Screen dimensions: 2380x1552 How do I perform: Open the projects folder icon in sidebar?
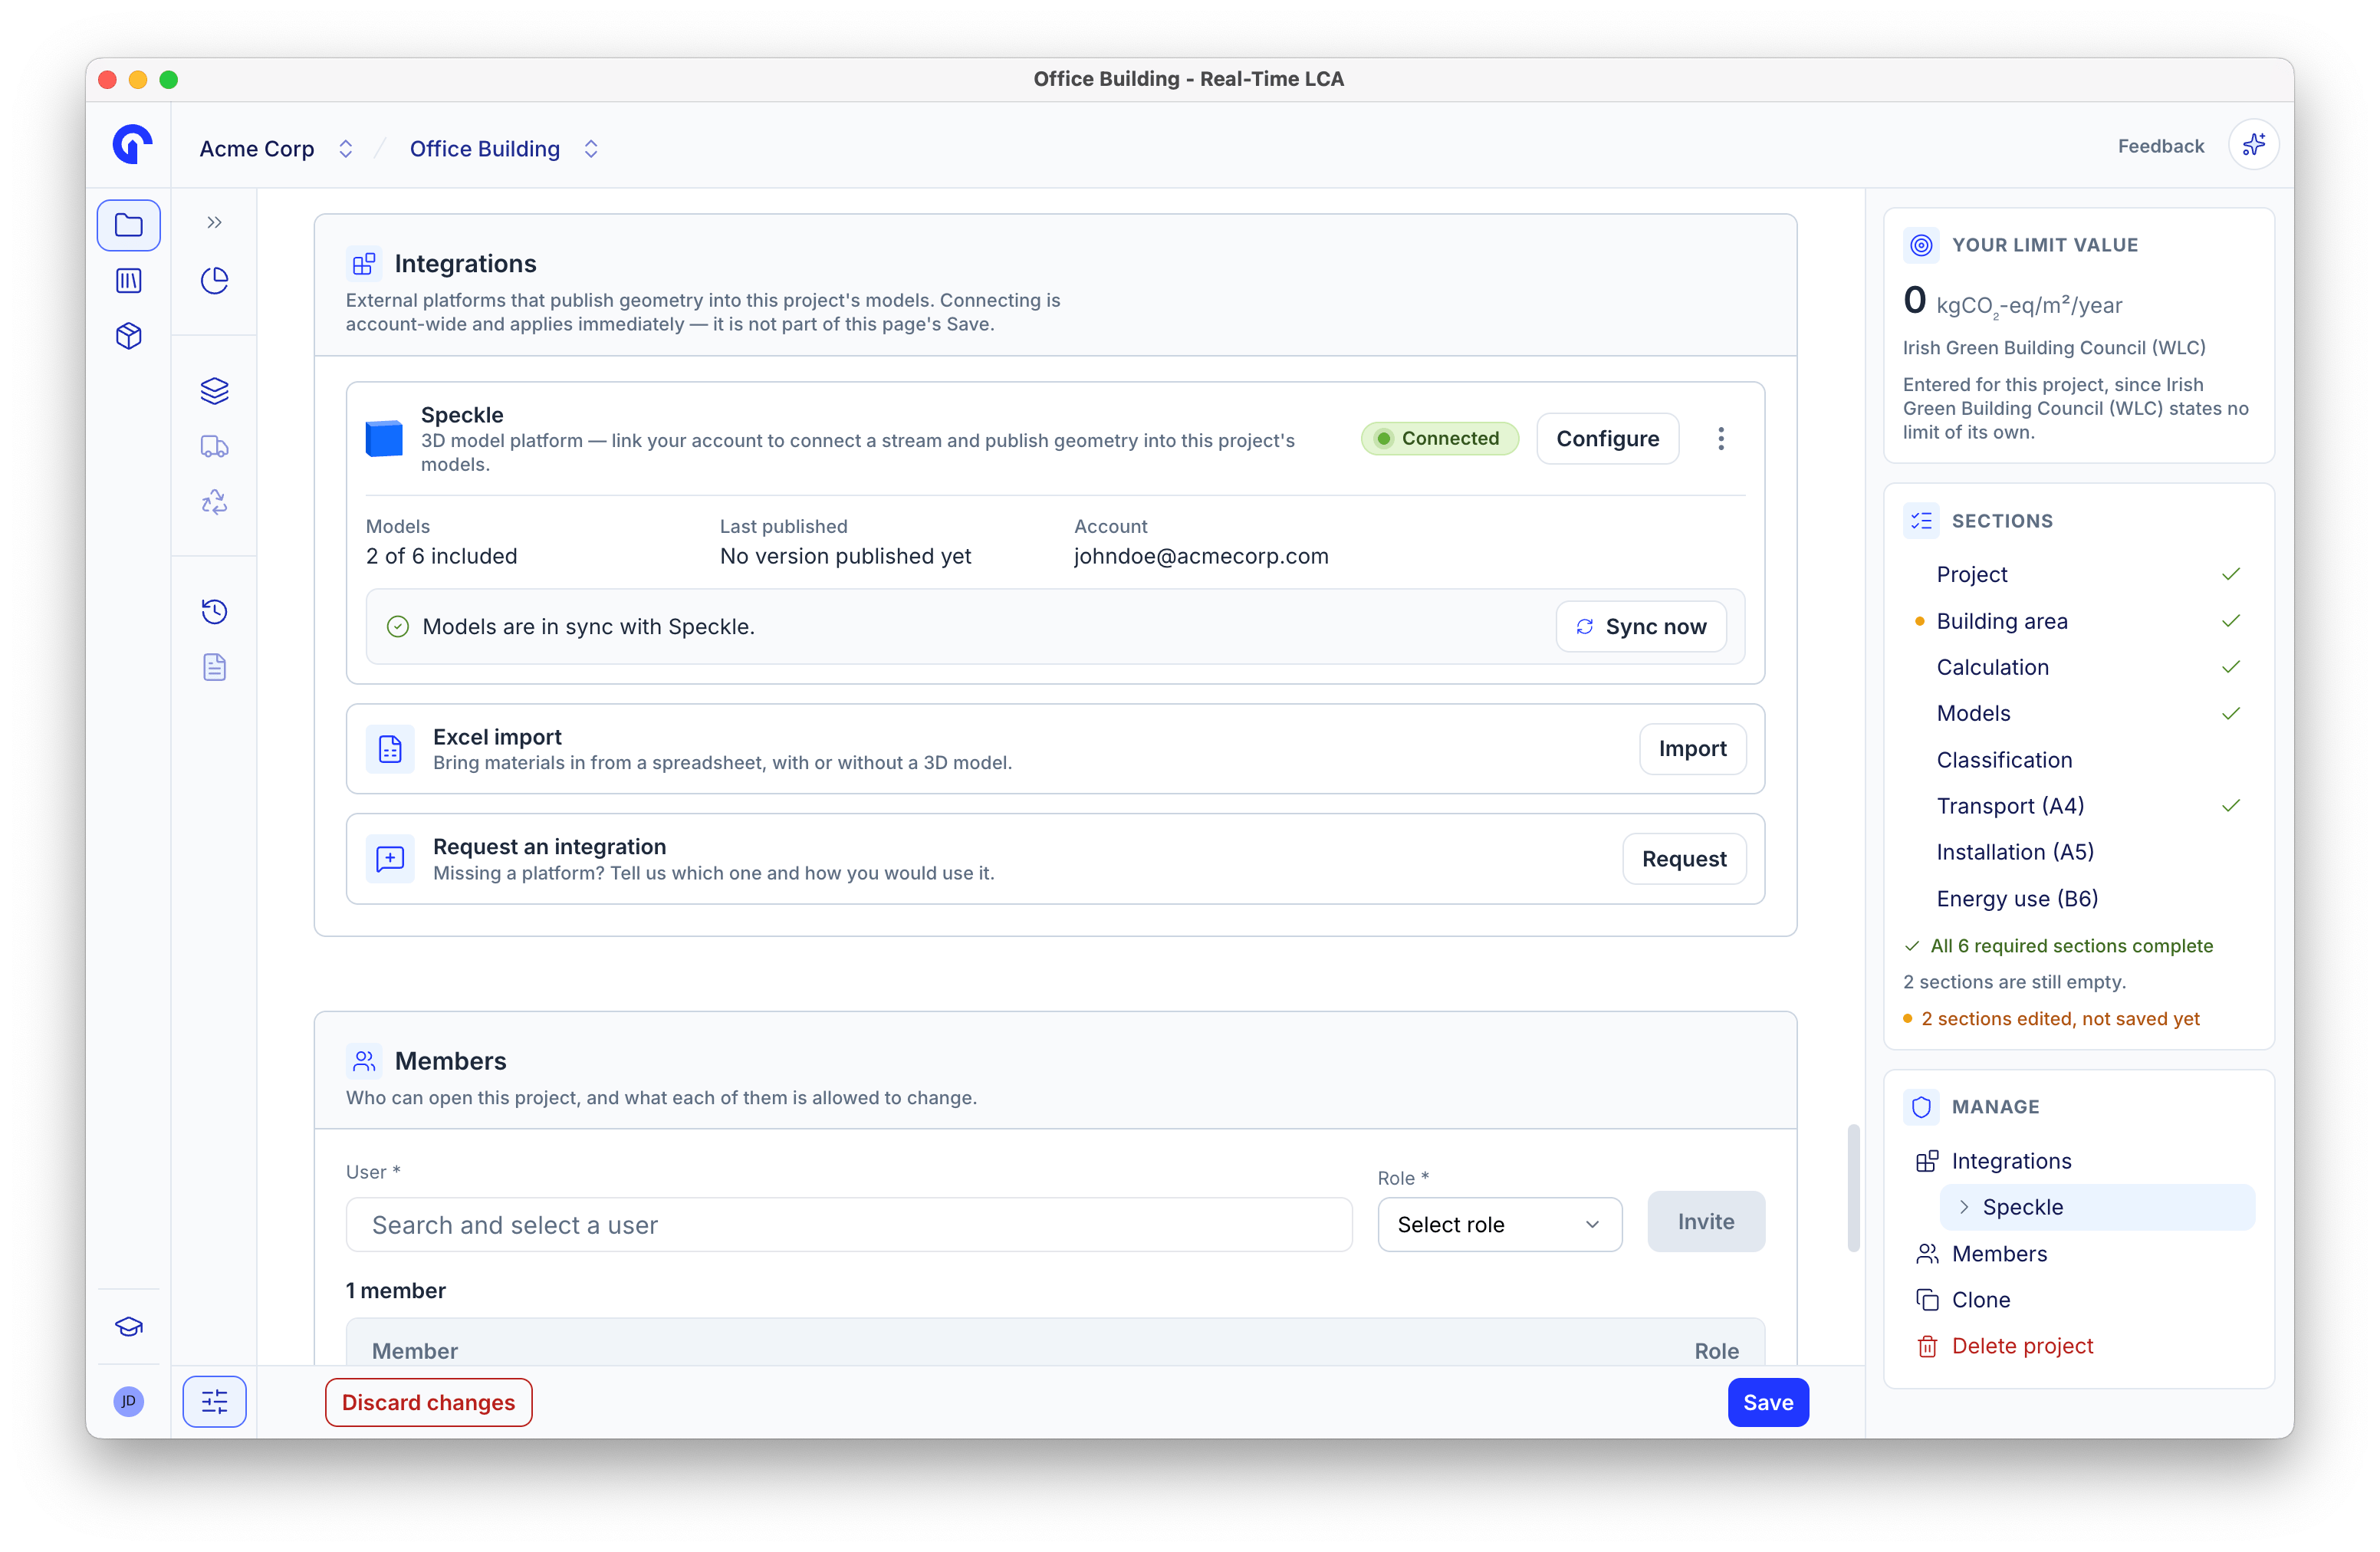[x=128, y=225]
